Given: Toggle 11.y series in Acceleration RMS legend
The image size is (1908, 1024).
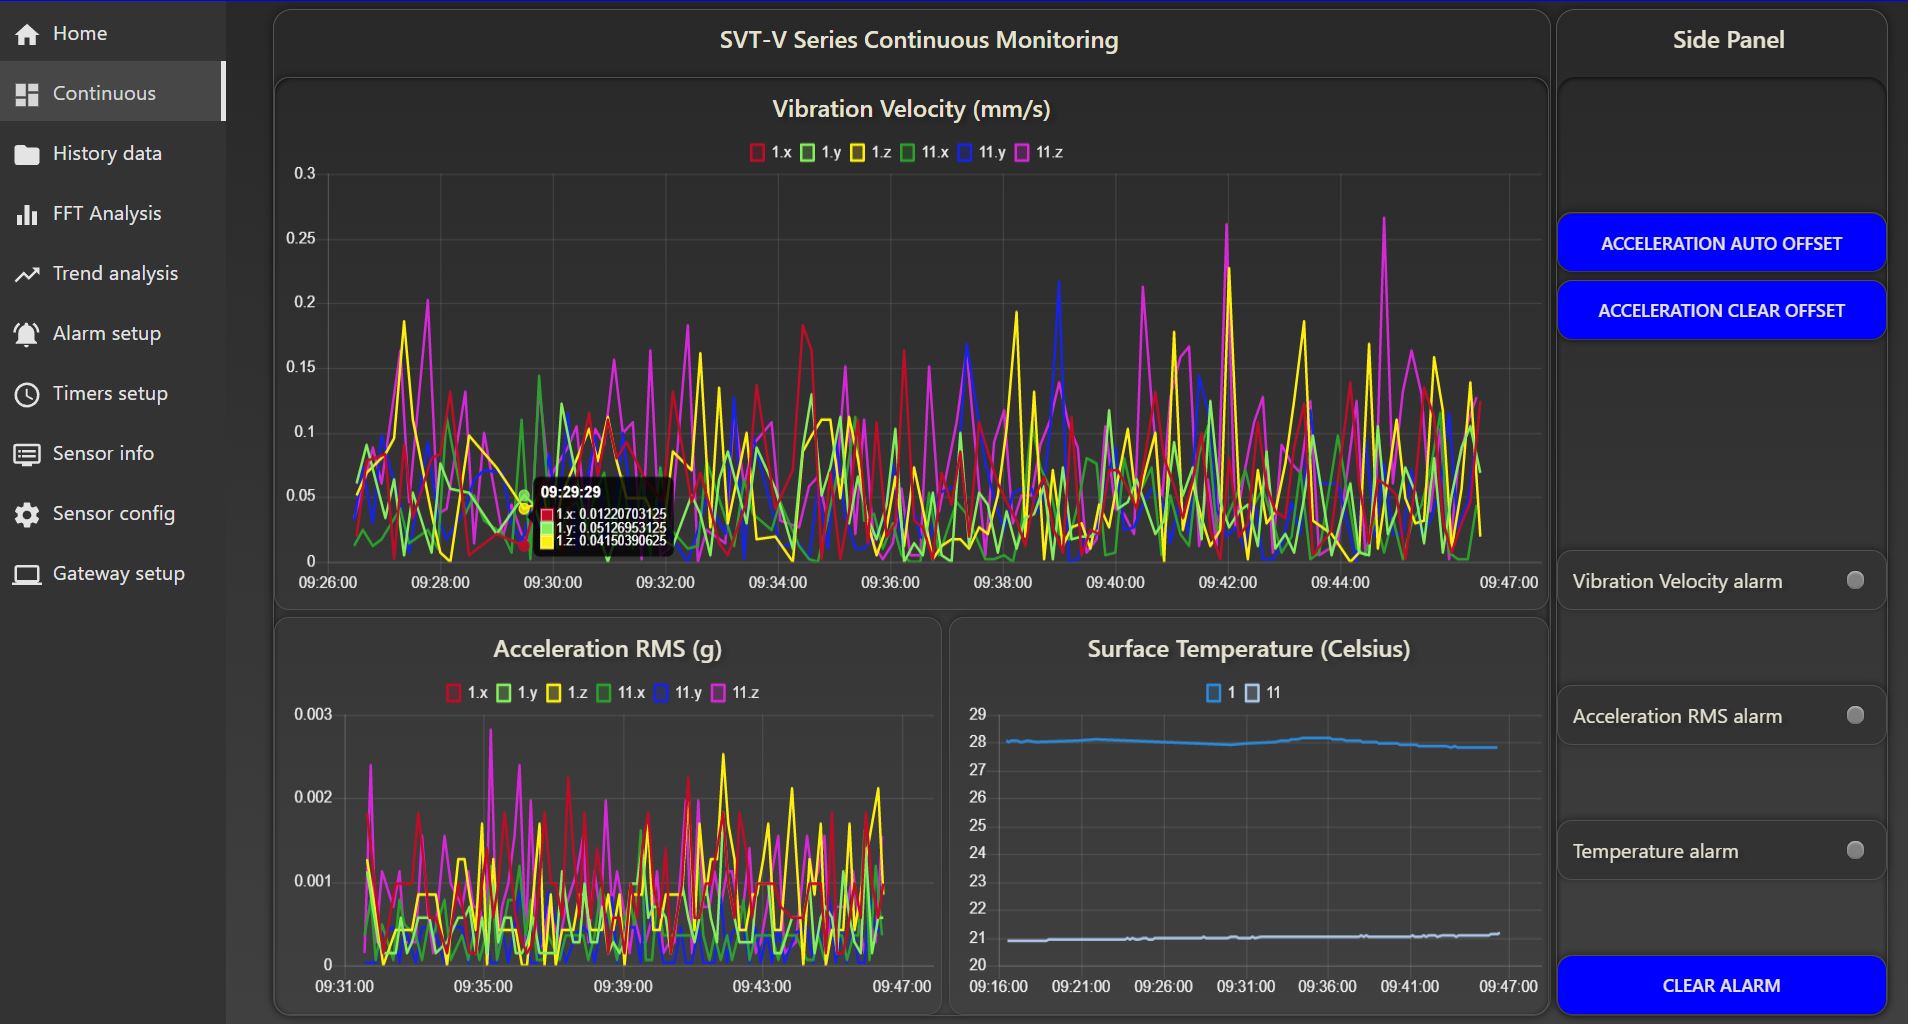Looking at the screenshot, I should 678,692.
